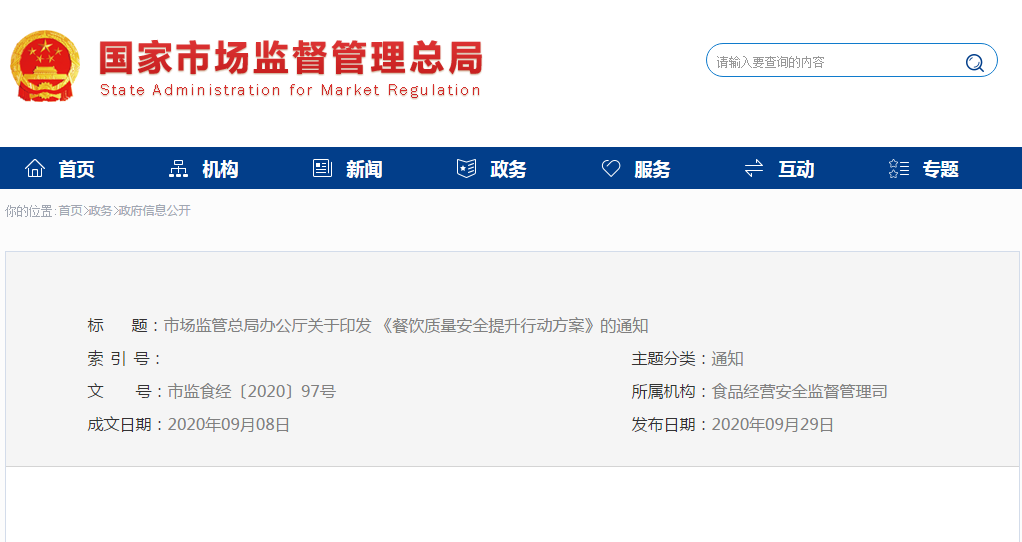
Task: Open the 机构 navigation menu
Action: point(220,169)
